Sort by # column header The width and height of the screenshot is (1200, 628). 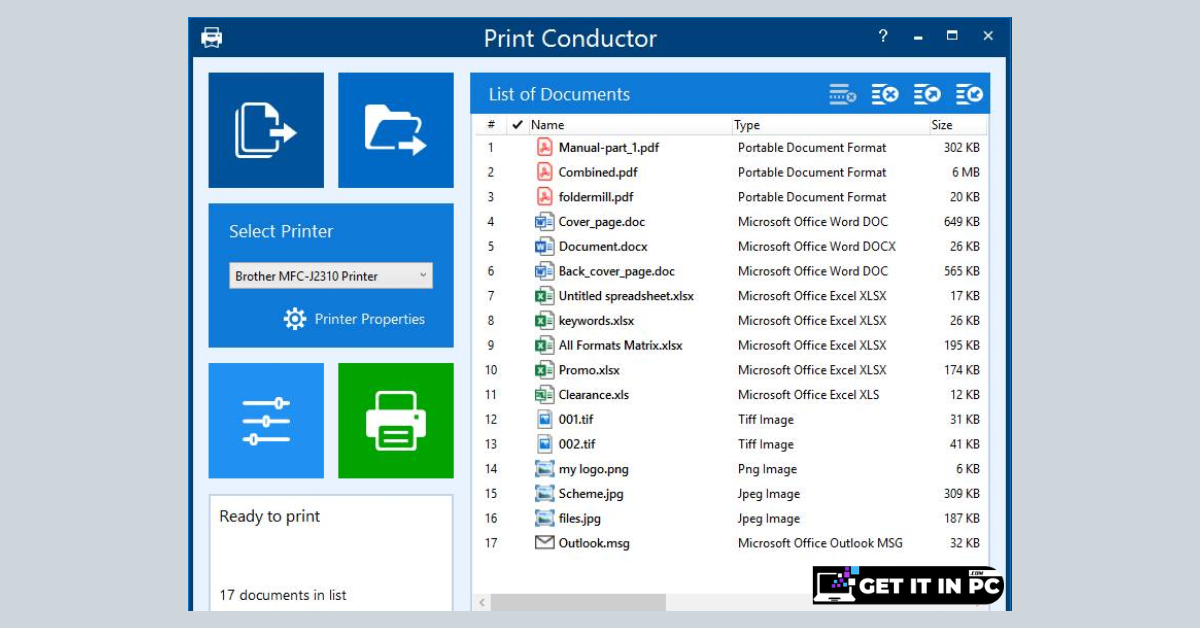pos(491,125)
